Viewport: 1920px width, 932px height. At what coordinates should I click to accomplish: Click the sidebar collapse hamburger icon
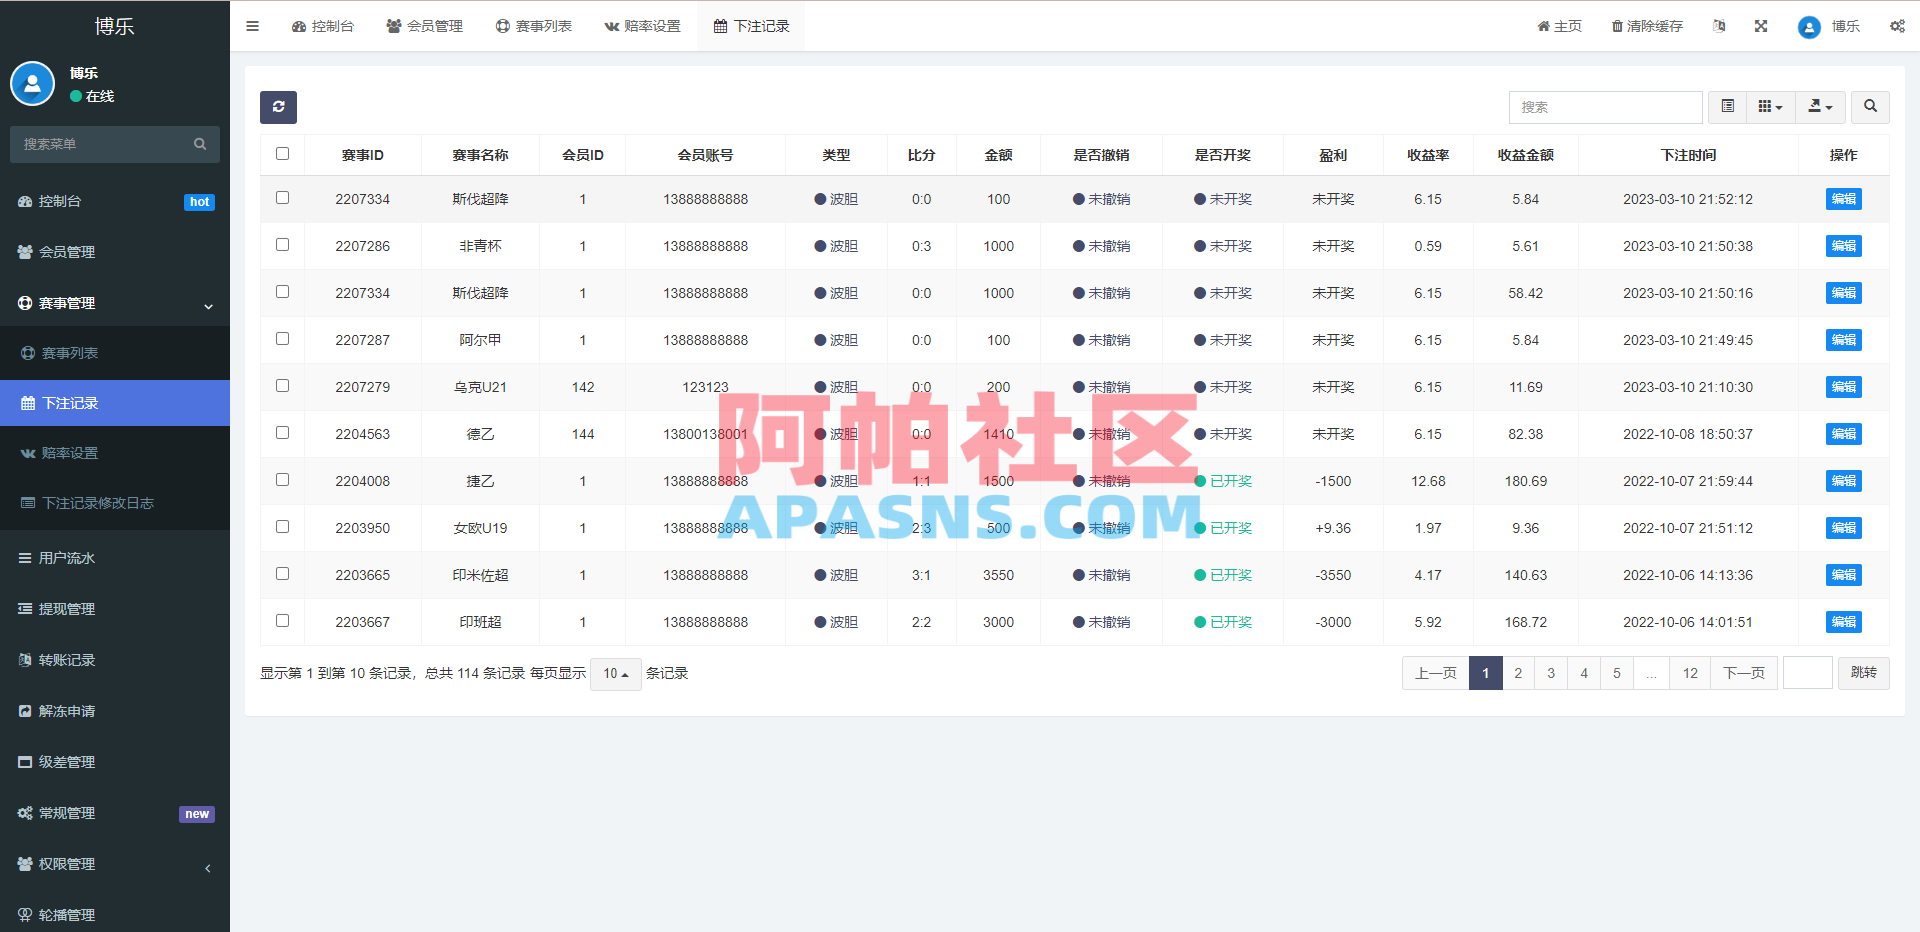pyautogui.click(x=252, y=26)
